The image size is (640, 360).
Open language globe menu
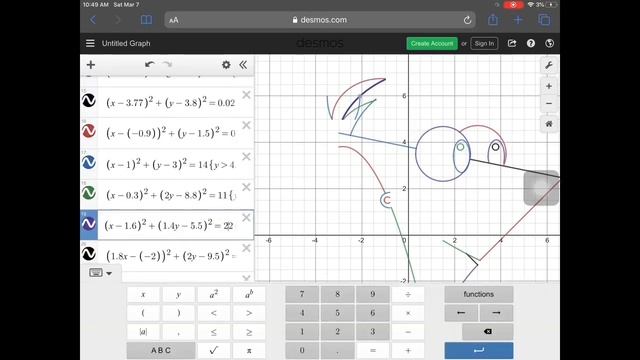click(549, 43)
